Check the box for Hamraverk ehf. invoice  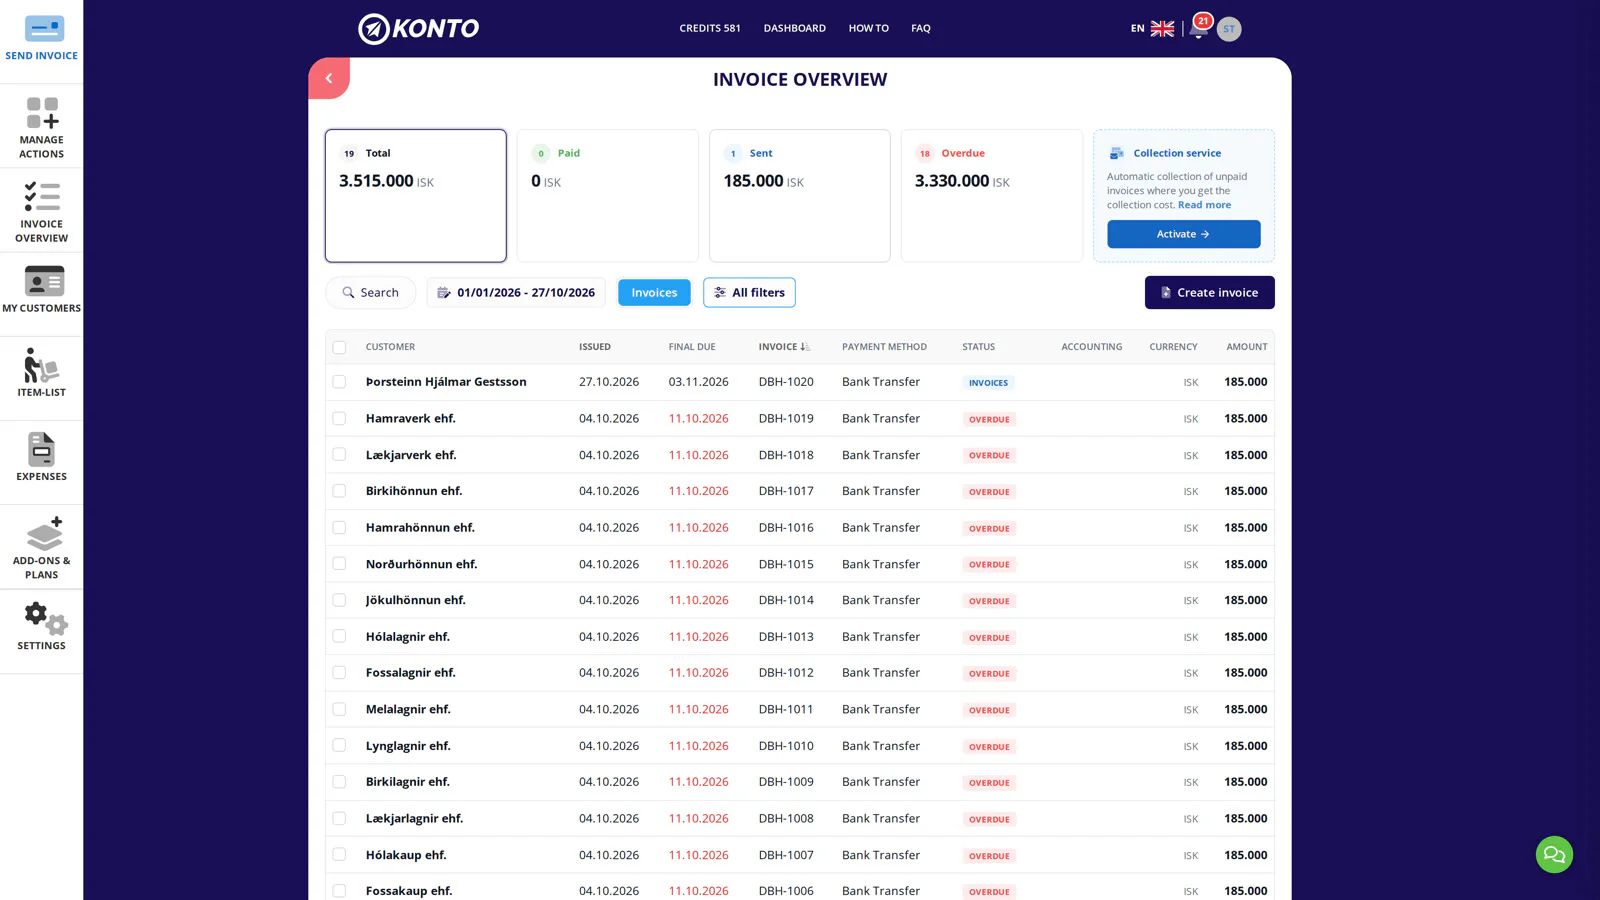[339, 418]
